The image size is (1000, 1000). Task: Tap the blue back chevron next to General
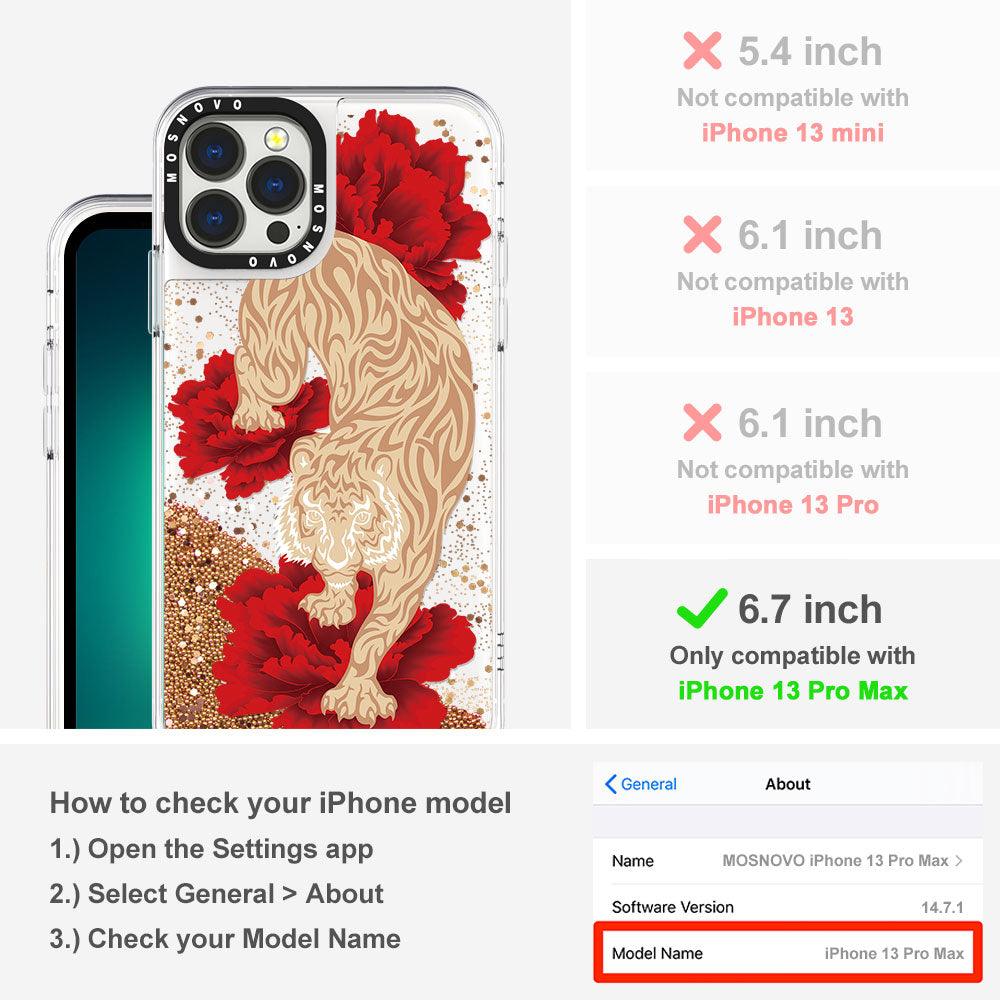610,784
